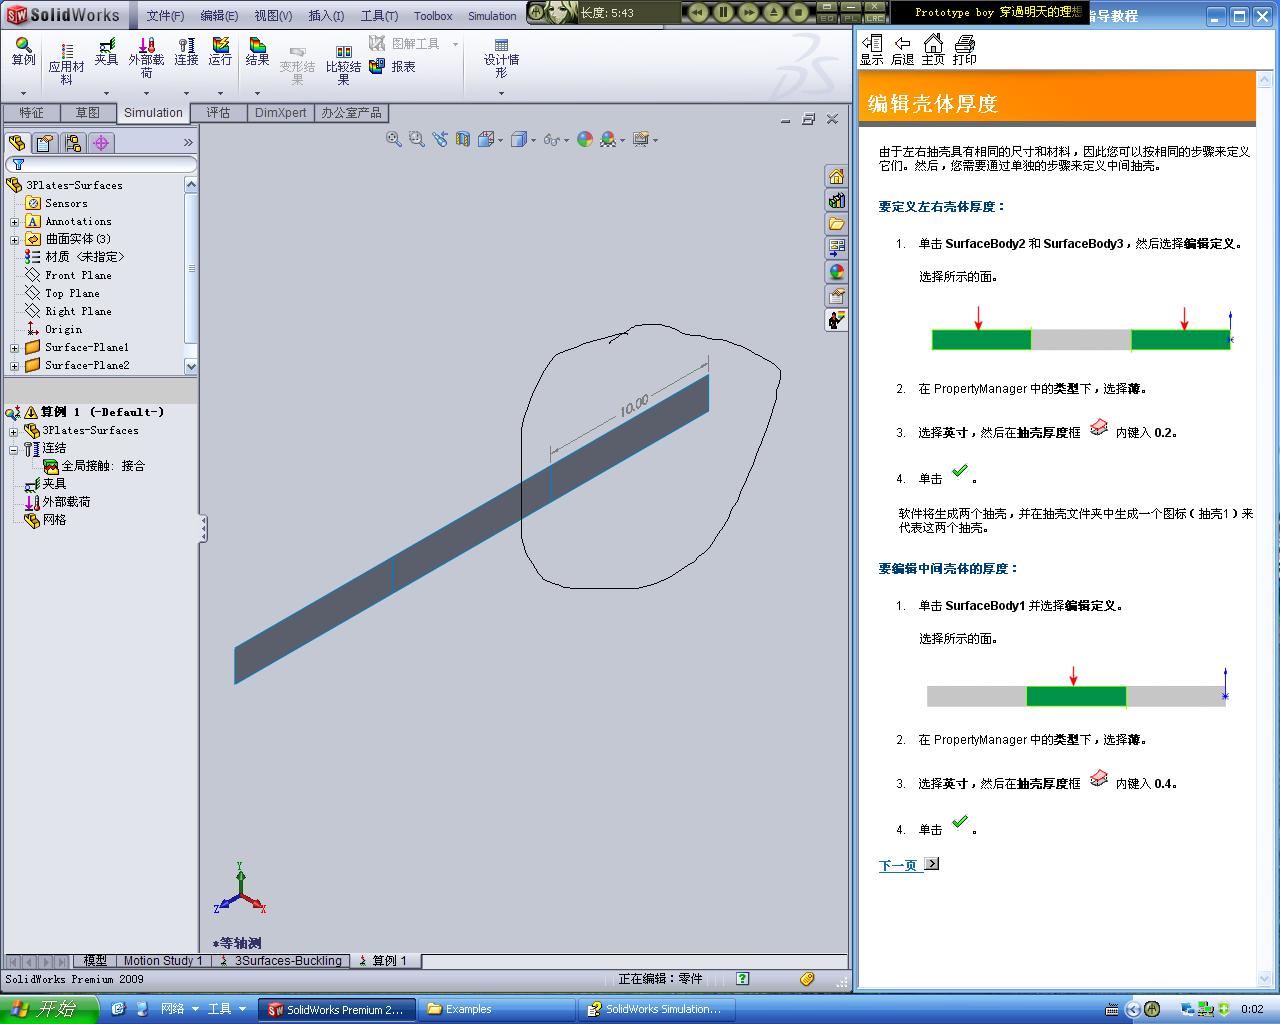Switch to the 3Surfaces-Buckling study tab

[281, 961]
